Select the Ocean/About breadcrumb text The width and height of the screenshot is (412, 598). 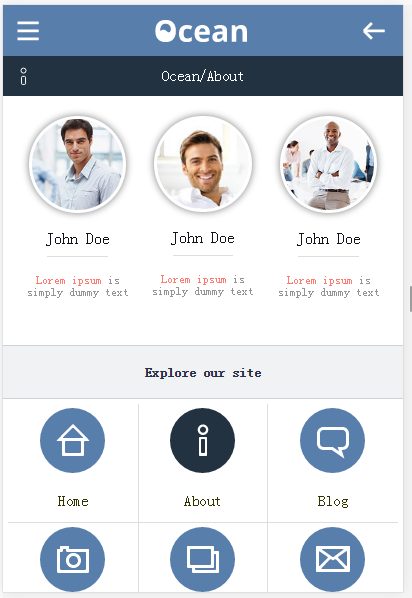coord(202,76)
